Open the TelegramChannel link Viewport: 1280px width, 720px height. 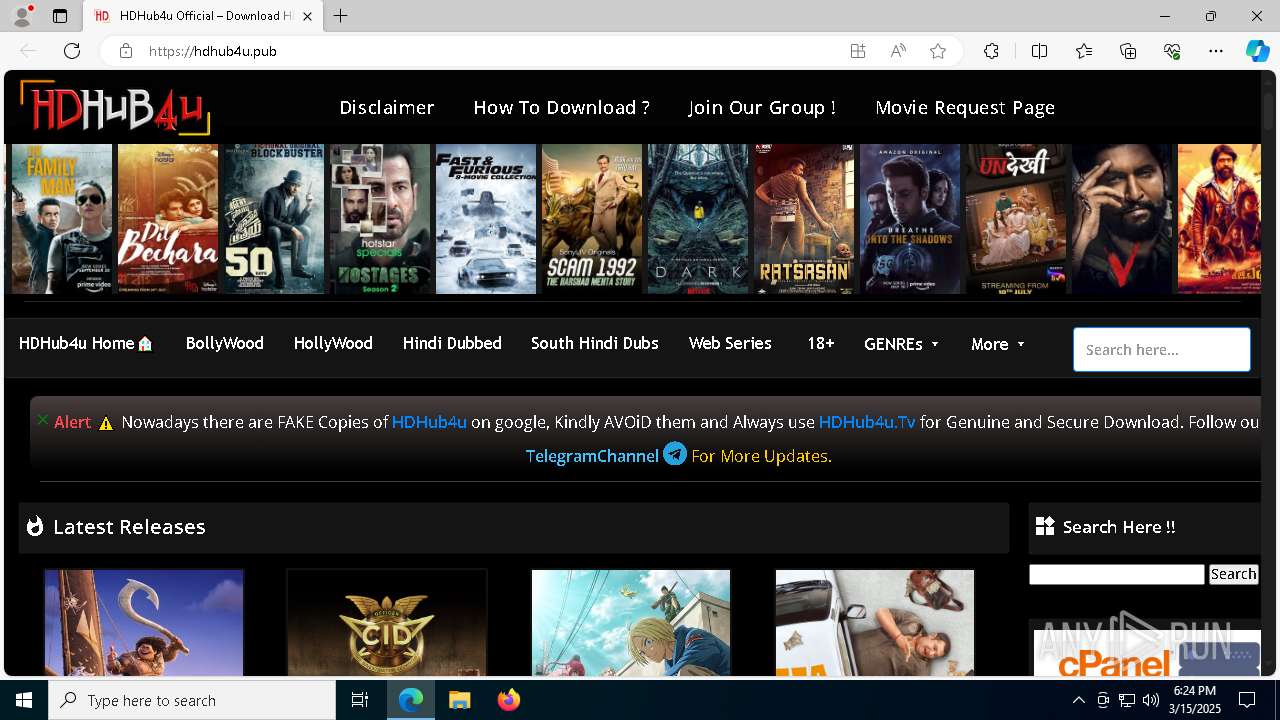[x=592, y=456]
